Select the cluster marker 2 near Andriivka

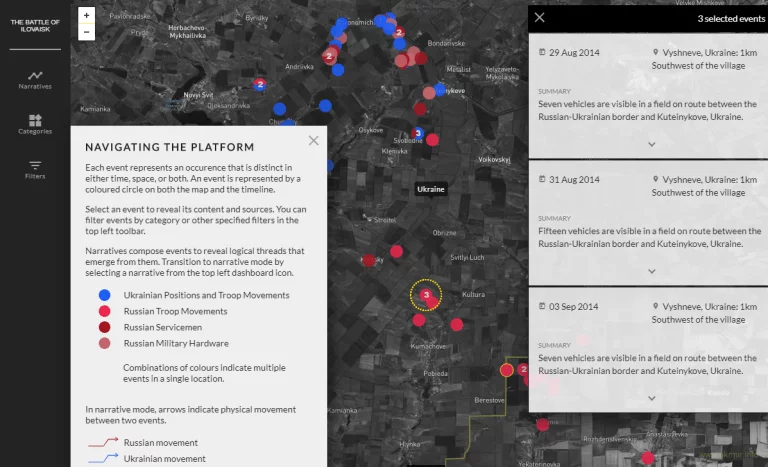click(x=329, y=56)
